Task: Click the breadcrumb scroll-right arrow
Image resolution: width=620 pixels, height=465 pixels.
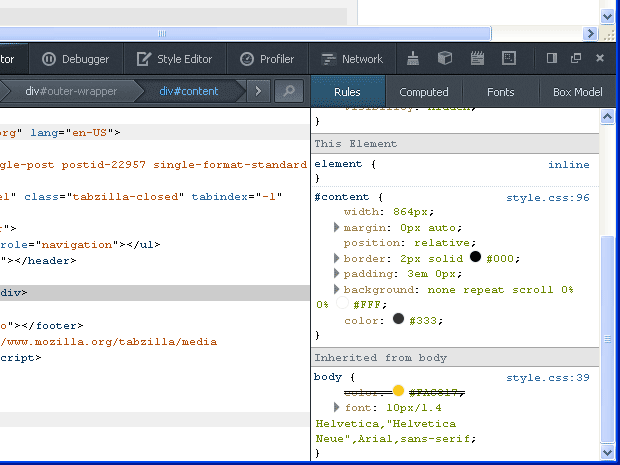Action: [258, 91]
